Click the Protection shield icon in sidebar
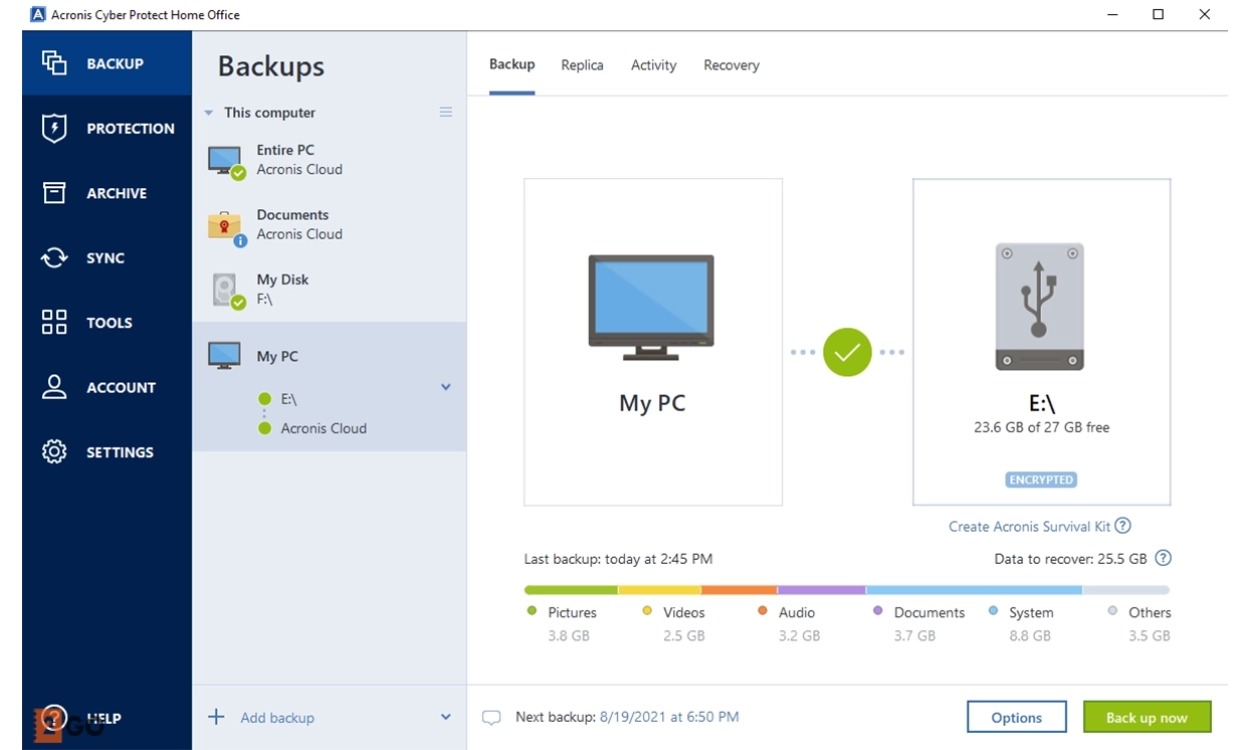 coord(54,128)
